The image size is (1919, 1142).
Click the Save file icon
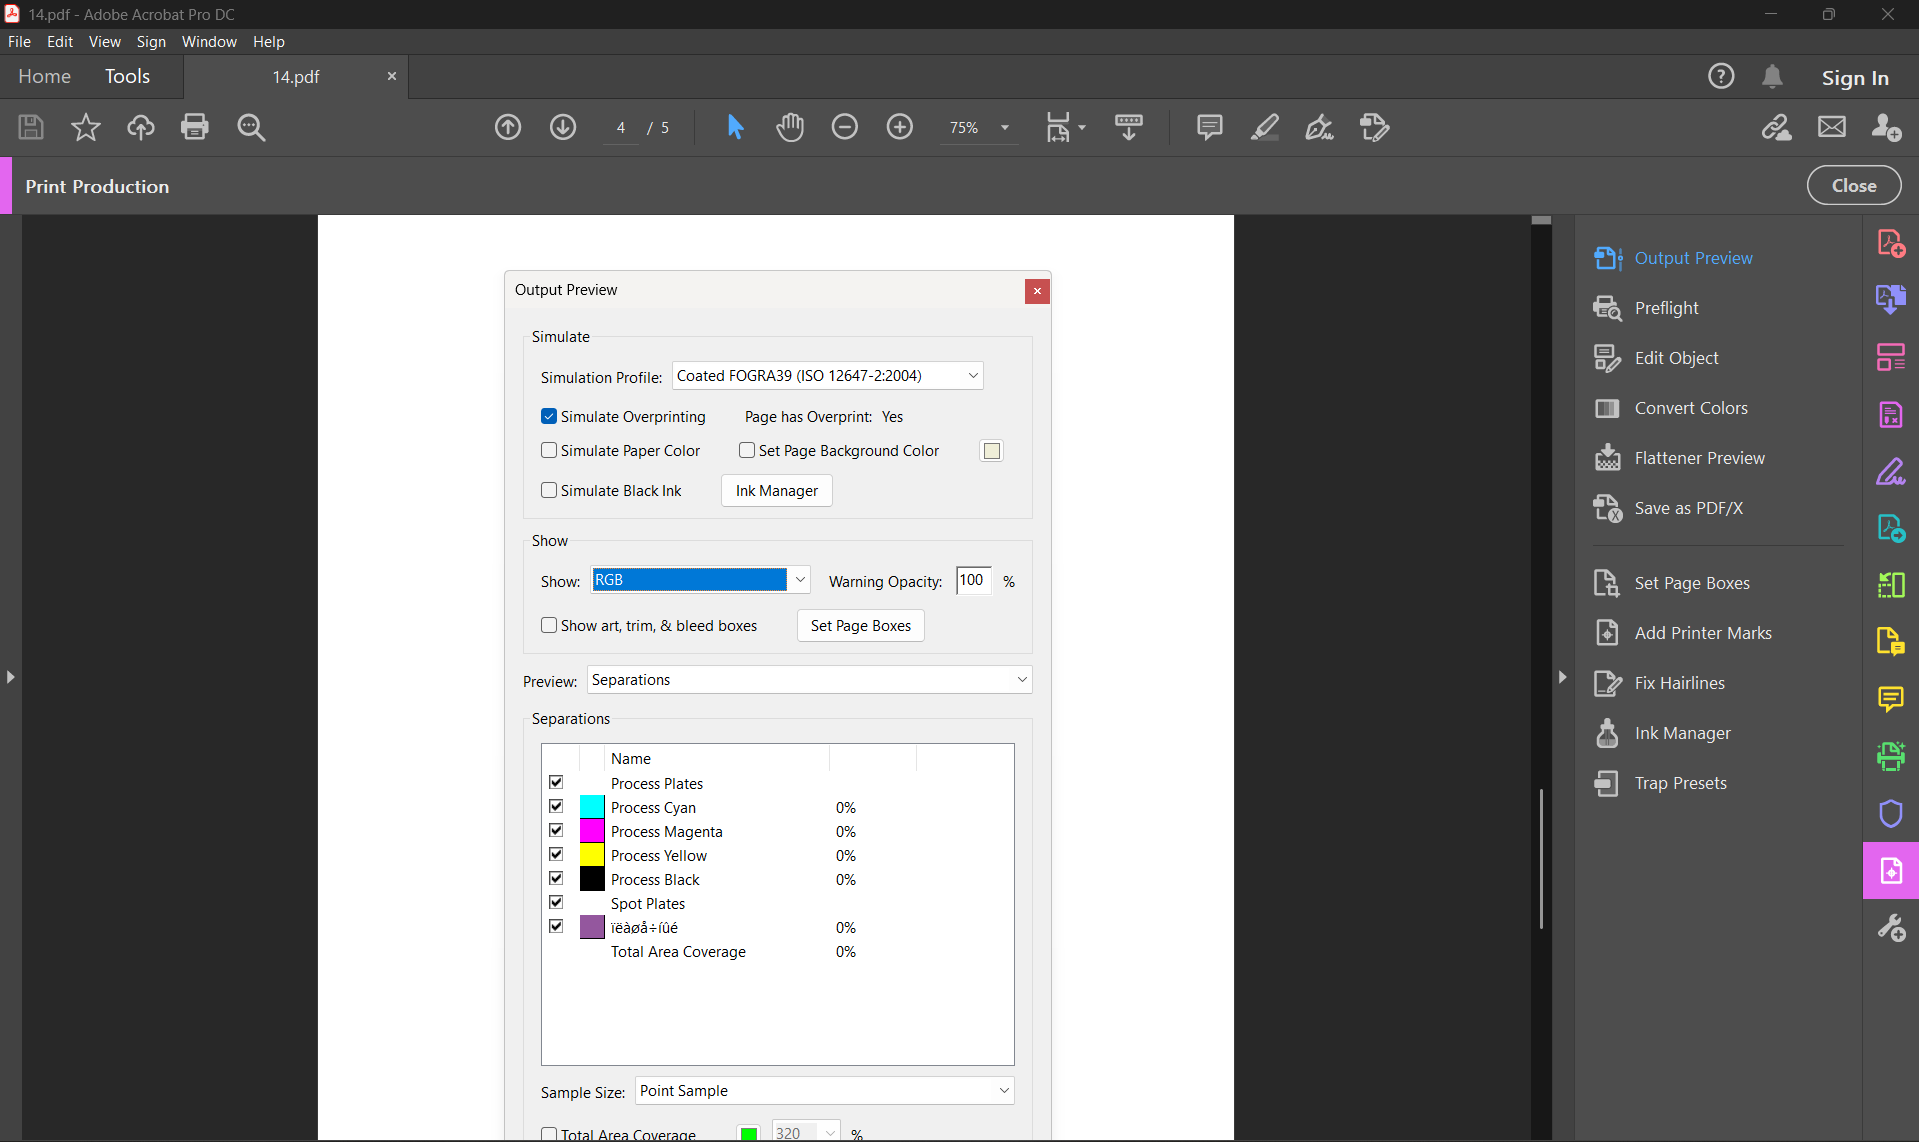[31, 127]
